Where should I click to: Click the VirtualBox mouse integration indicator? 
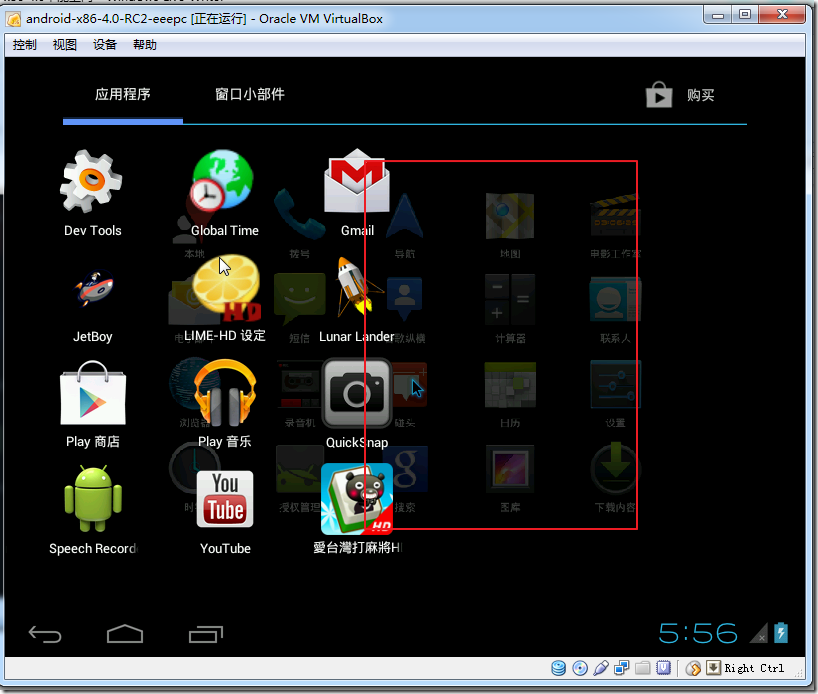(x=693, y=668)
